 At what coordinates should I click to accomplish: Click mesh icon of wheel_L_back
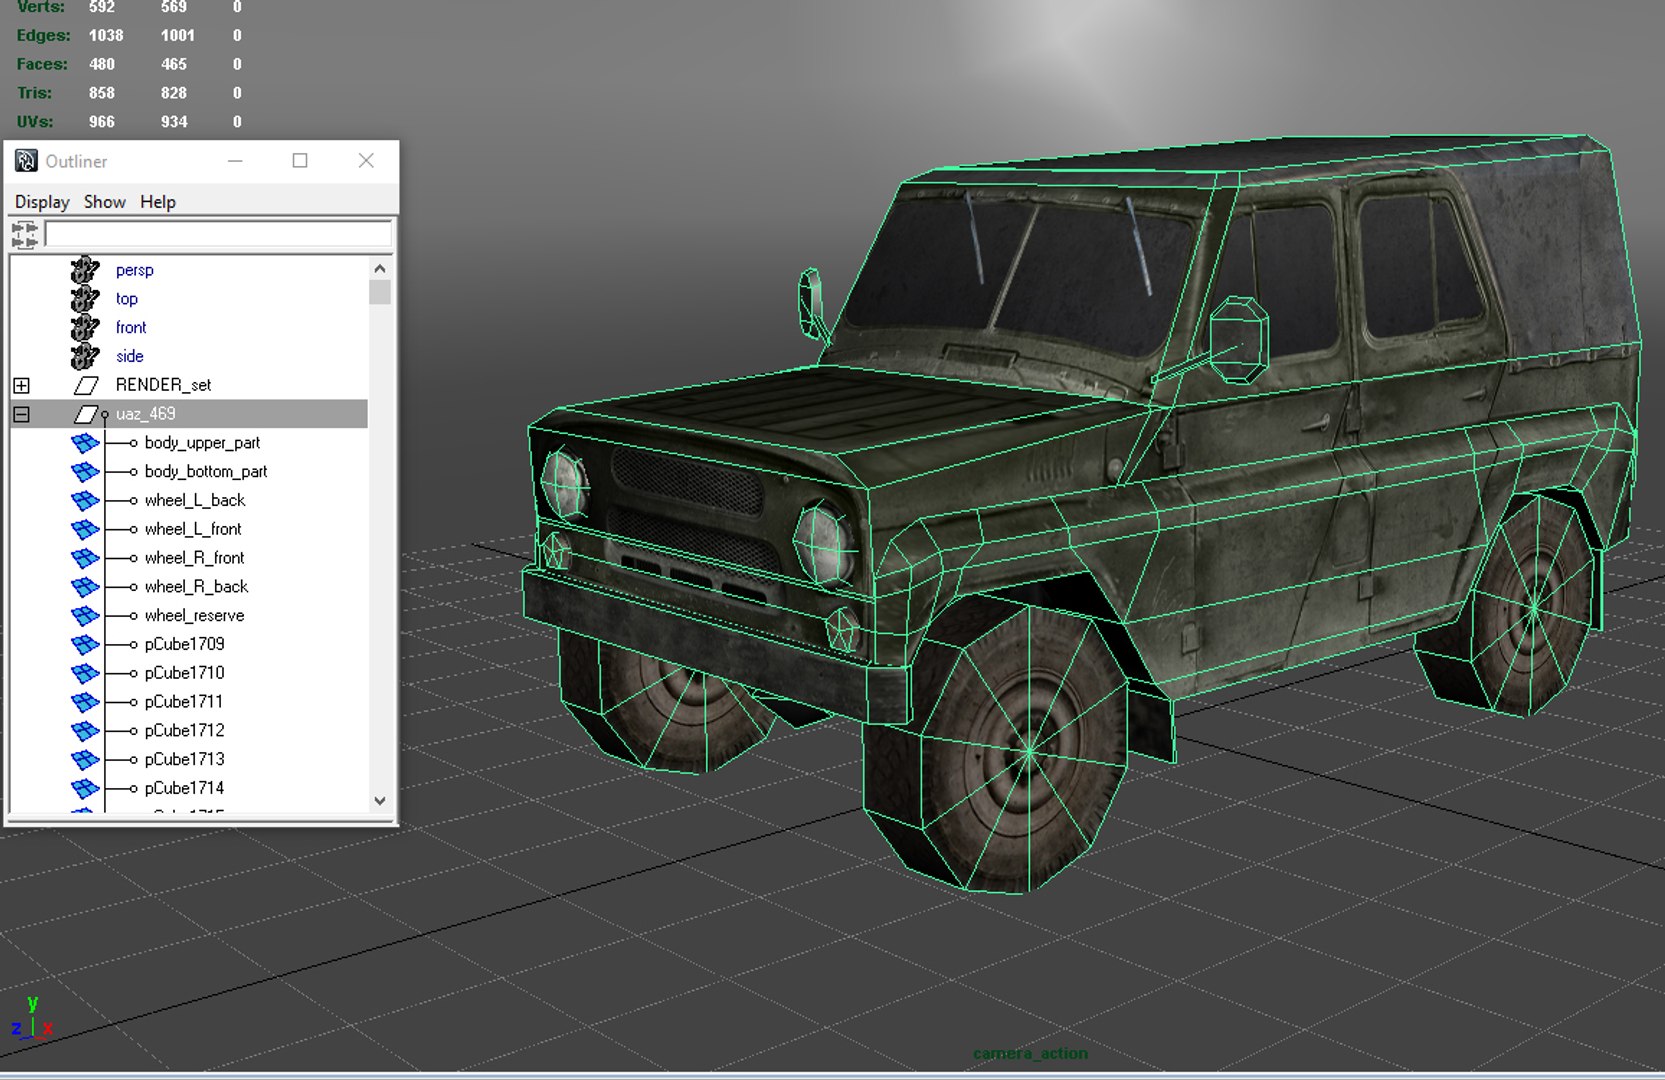(85, 500)
